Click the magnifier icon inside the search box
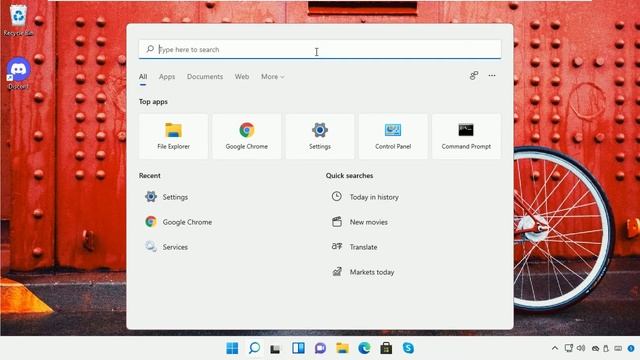 coord(150,49)
